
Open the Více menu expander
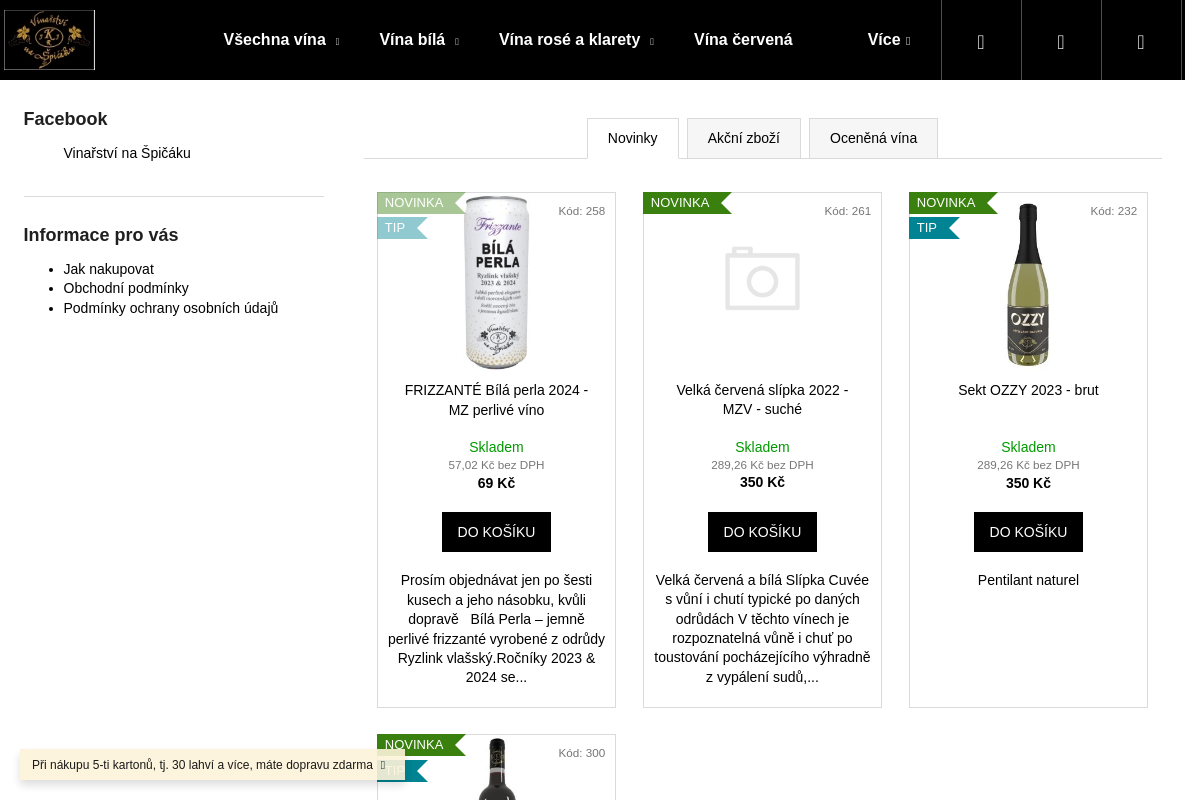(x=908, y=42)
